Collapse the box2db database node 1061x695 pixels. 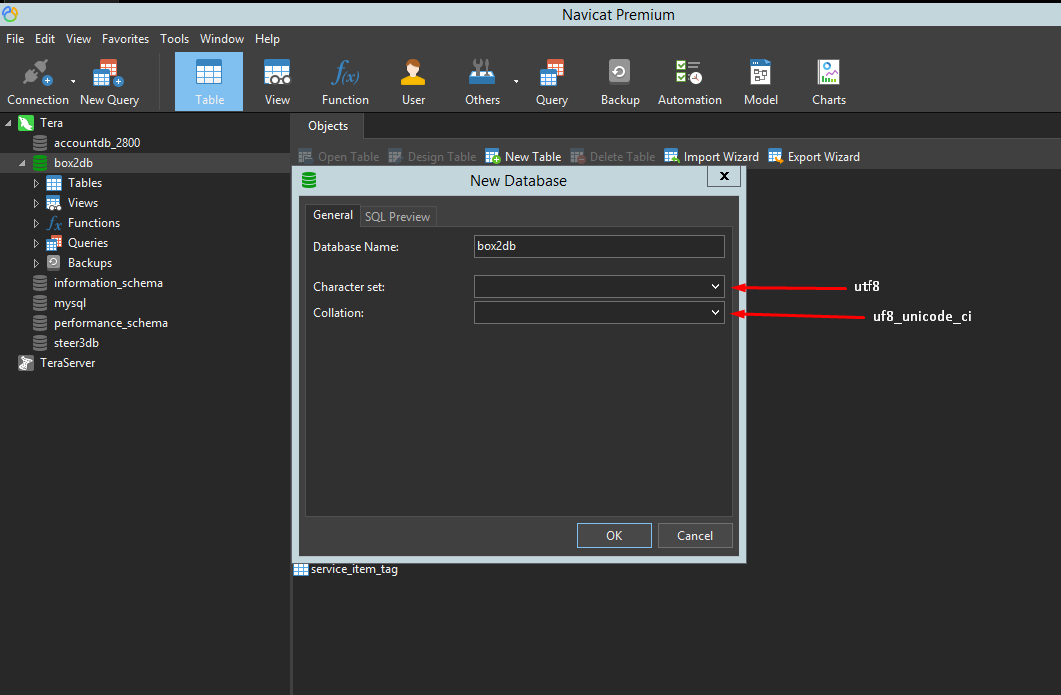tap(22, 163)
